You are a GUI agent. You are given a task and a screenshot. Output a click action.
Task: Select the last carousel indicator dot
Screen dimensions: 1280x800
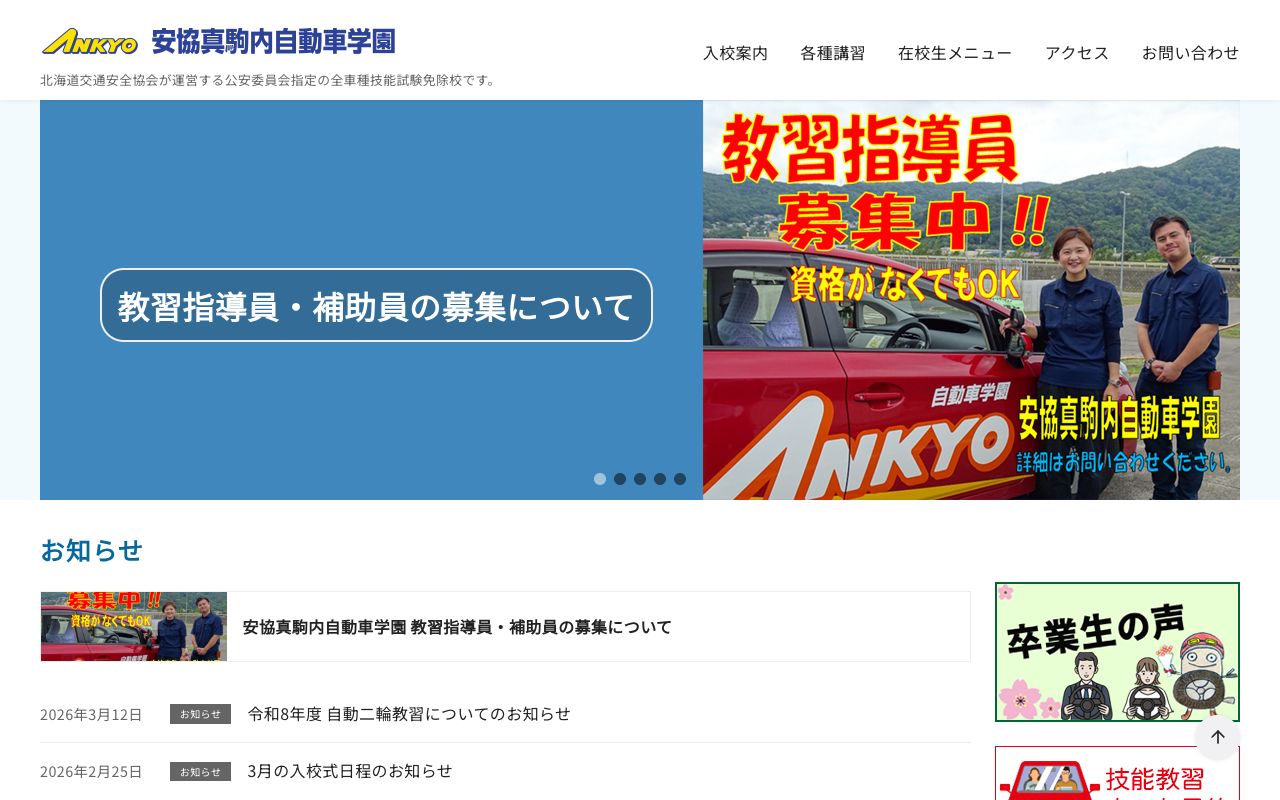pyautogui.click(x=680, y=479)
